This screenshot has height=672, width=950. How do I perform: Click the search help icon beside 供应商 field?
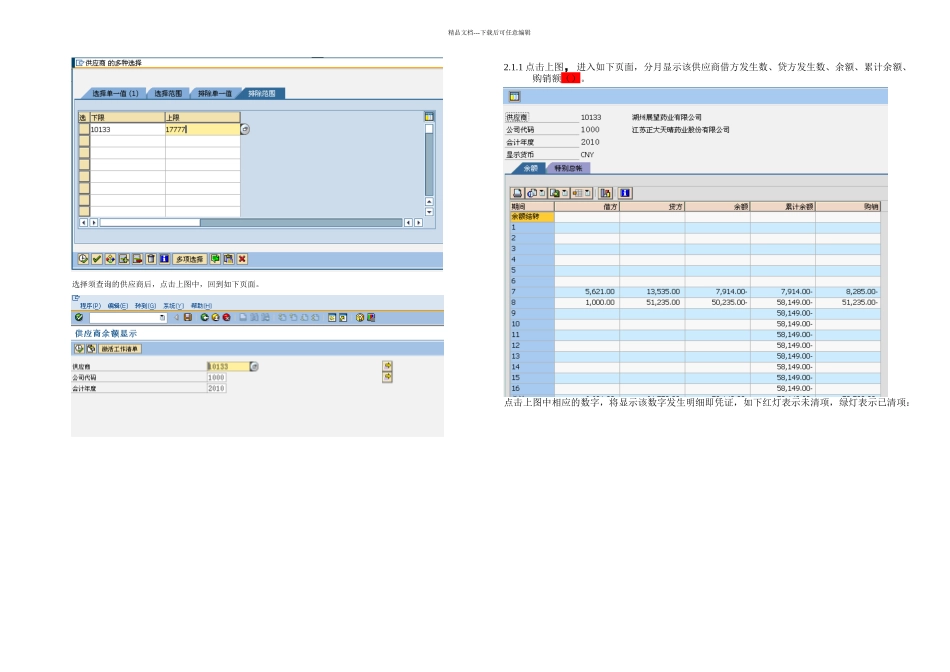click(x=254, y=366)
